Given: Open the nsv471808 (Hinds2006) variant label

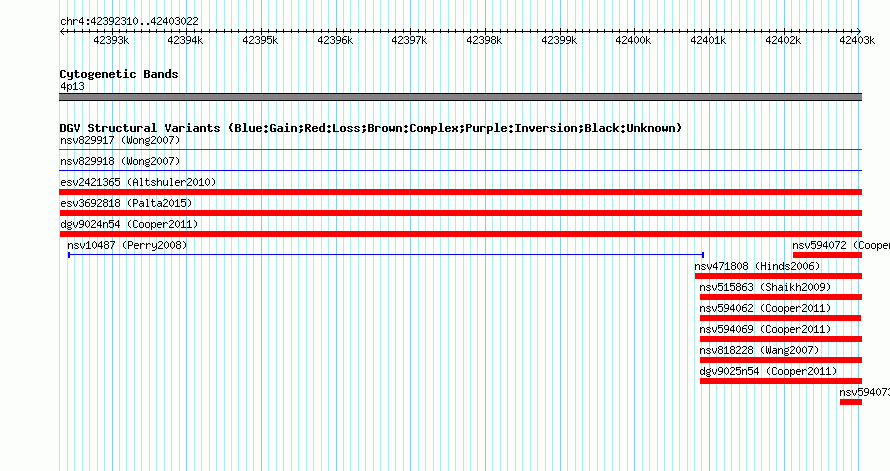Looking at the screenshot, I should coord(757,266).
